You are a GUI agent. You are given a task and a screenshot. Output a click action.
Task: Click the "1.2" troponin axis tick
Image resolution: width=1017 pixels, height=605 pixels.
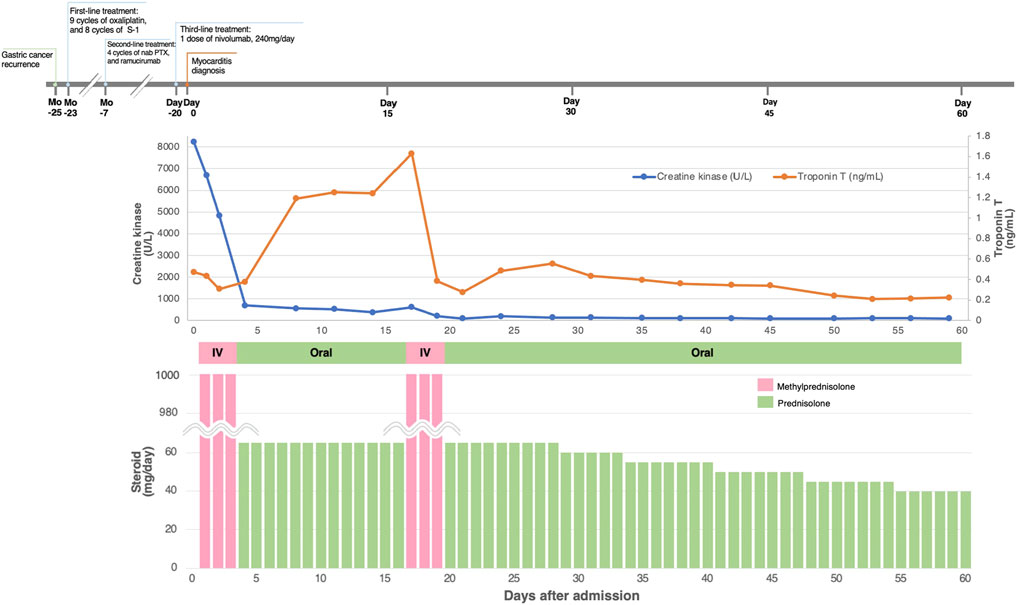tap(983, 197)
